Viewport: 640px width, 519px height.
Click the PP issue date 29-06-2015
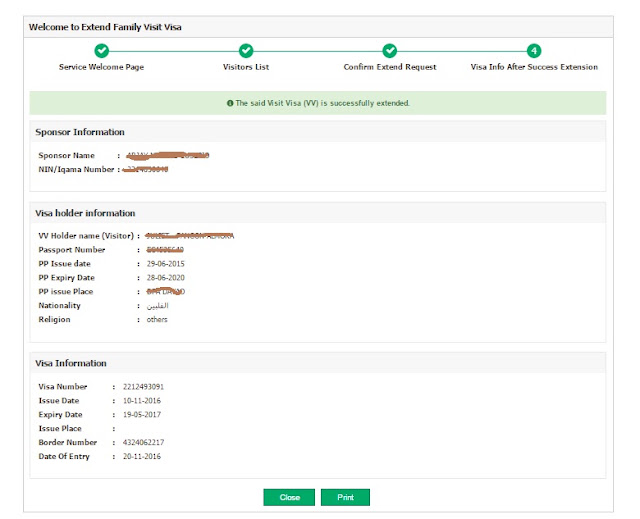pyautogui.click(x=165, y=264)
